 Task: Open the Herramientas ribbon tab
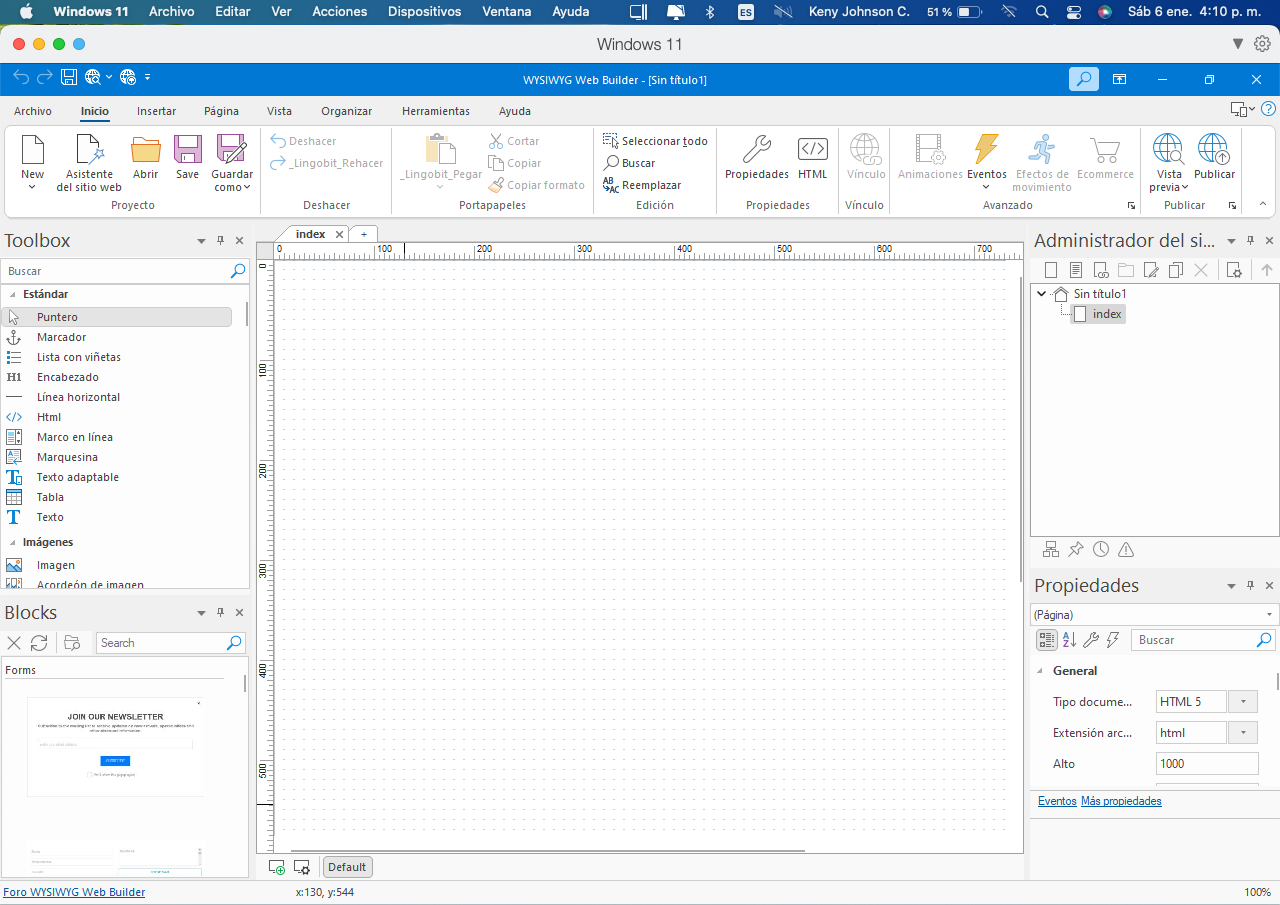point(436,111)
